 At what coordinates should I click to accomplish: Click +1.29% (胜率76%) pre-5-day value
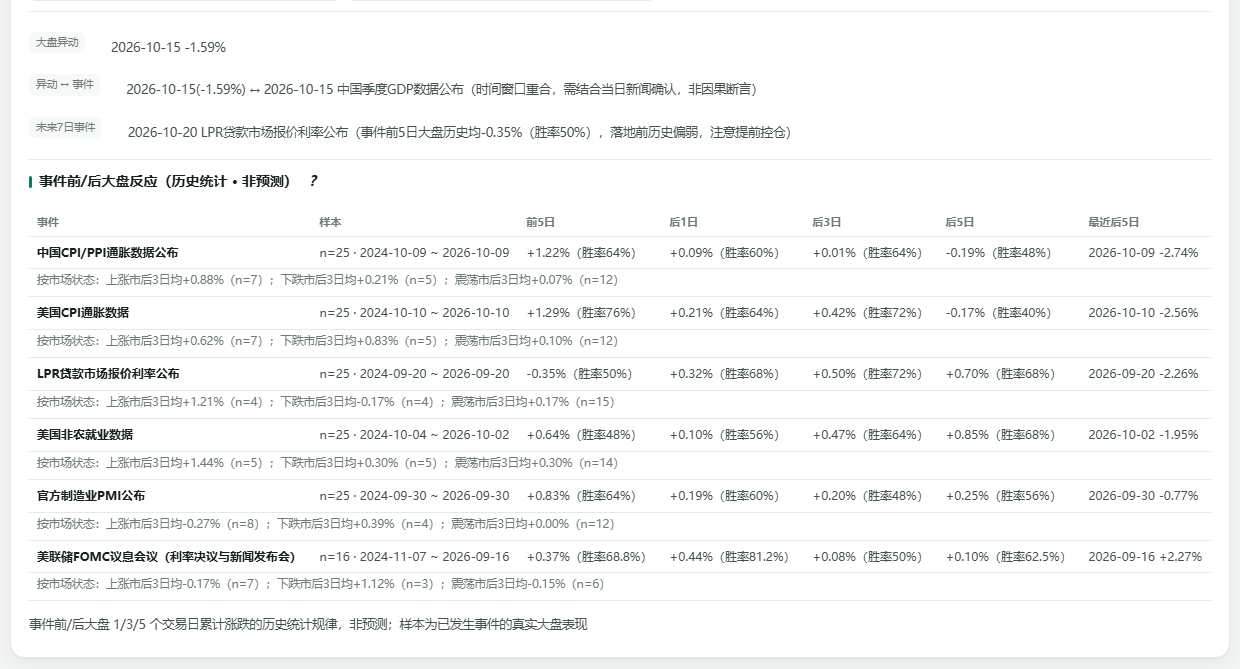(x=581, y=313)
